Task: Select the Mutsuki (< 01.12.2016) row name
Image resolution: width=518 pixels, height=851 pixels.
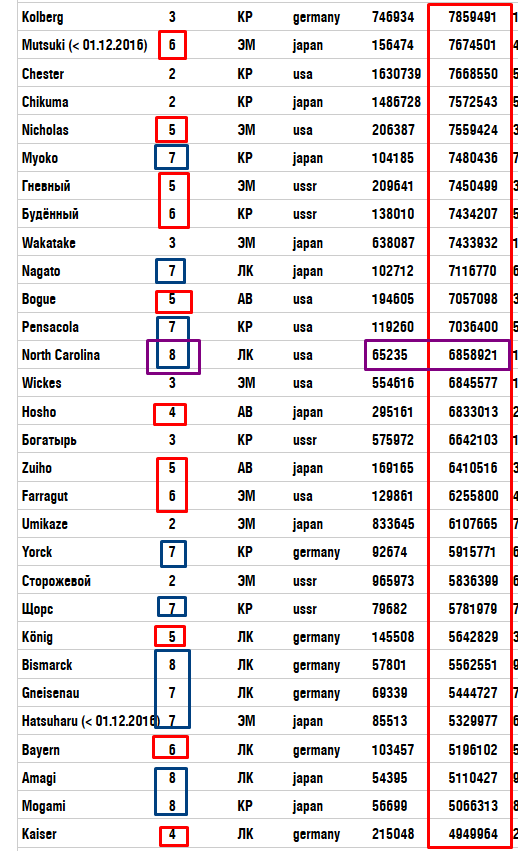Action: [x=84, y=45]
